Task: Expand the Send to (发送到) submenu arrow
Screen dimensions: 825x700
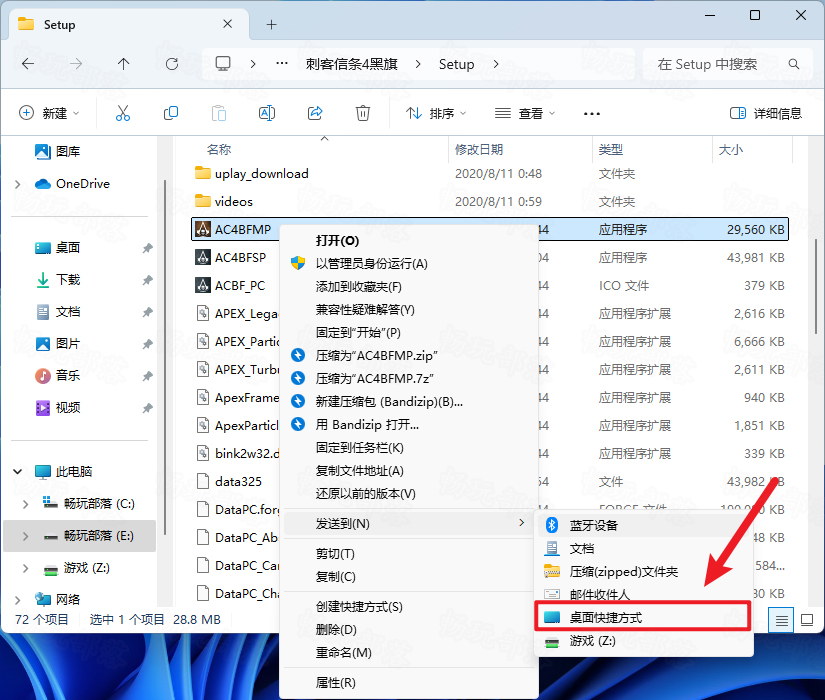Action: point(521,523)
